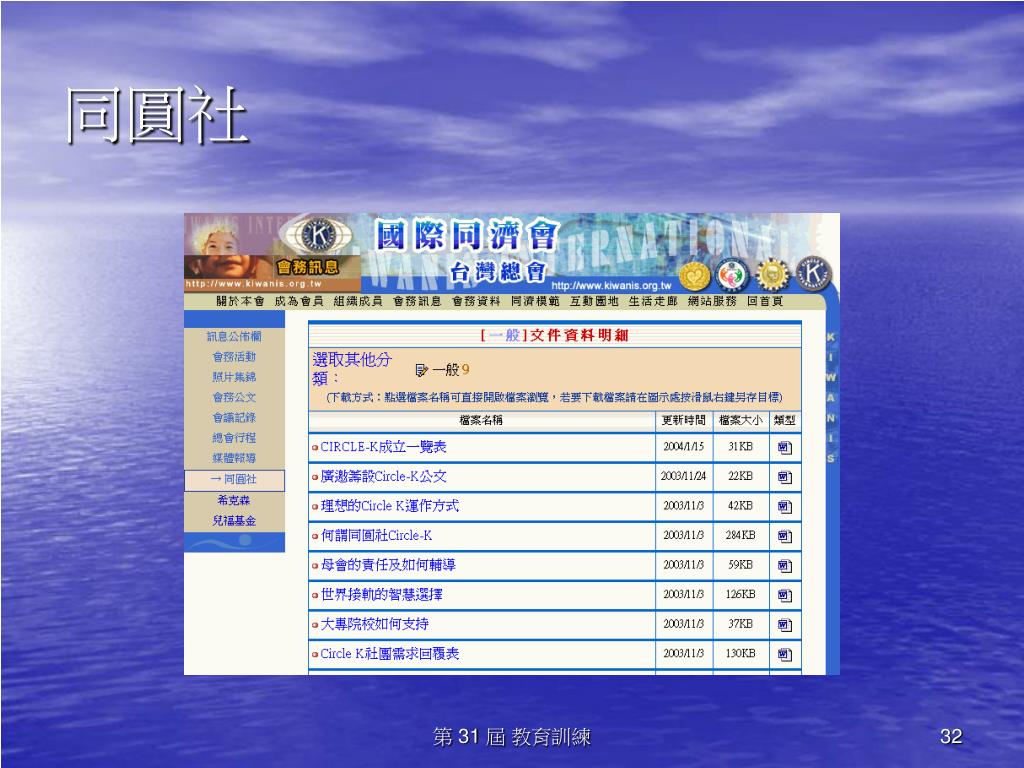
Task: Open the Circle K社團需求回覆表 file link
Action: pos(390,653)
